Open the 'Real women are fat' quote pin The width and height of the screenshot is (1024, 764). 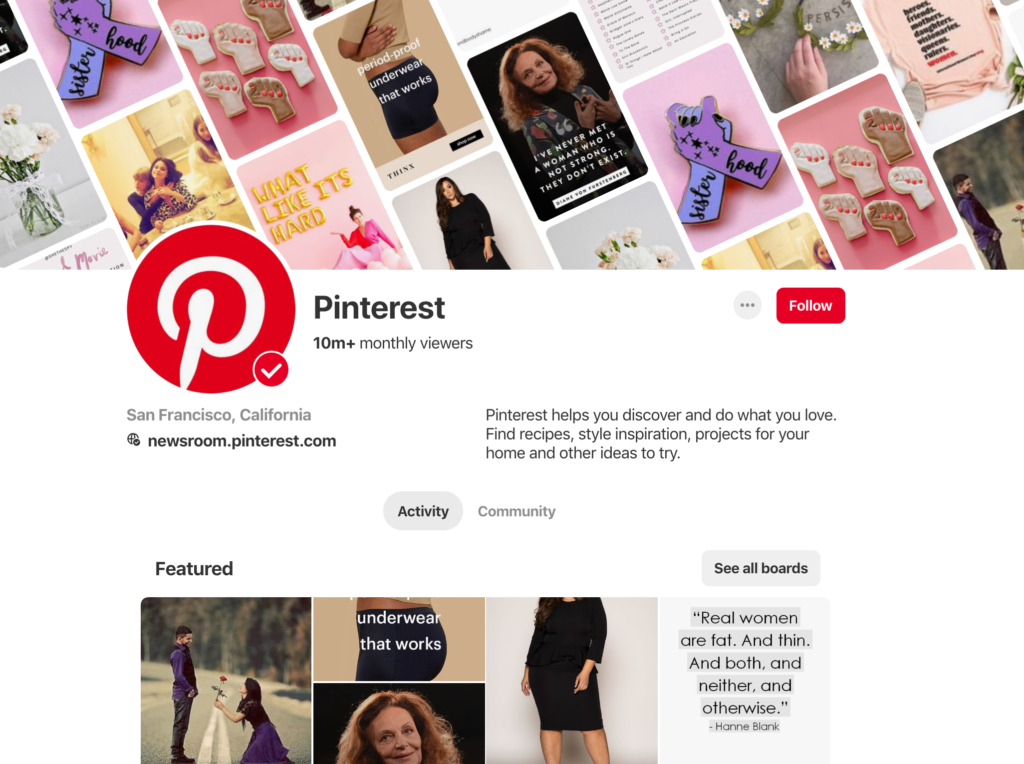pyautogui.click(x=744, y=680)
